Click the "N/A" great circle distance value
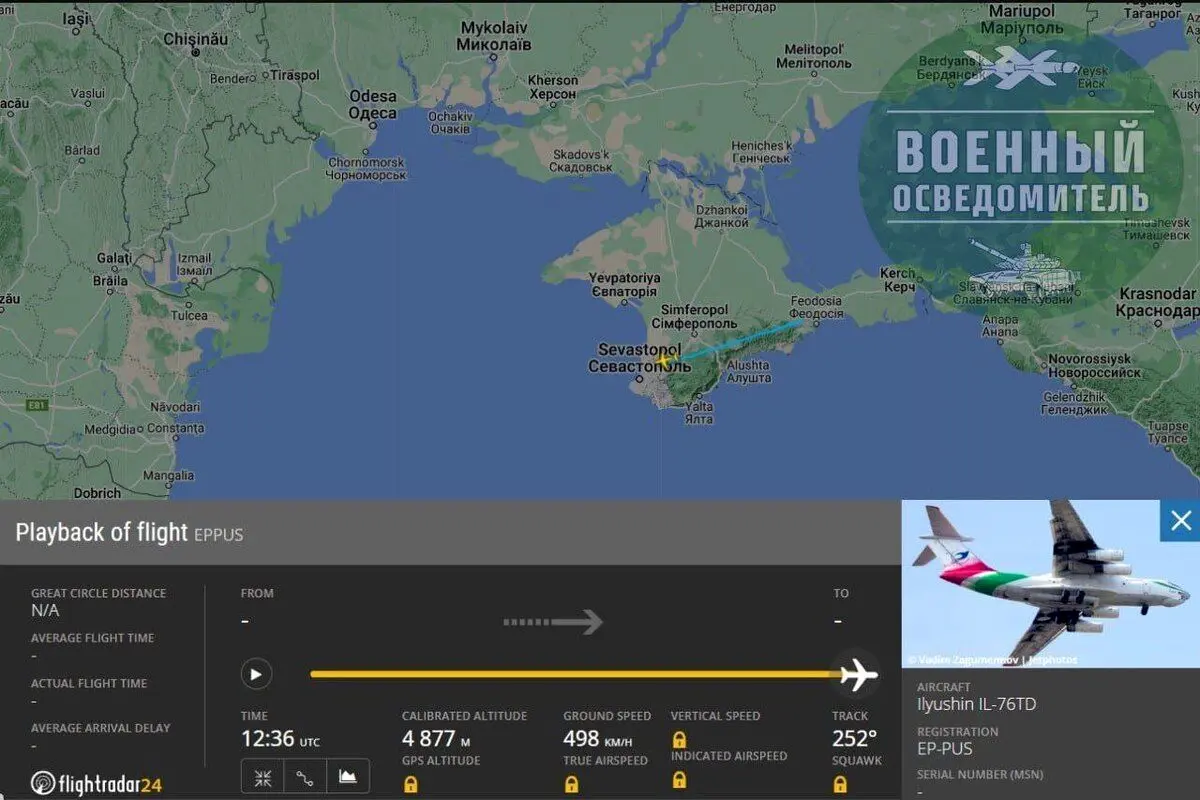 tap(45, 610)
